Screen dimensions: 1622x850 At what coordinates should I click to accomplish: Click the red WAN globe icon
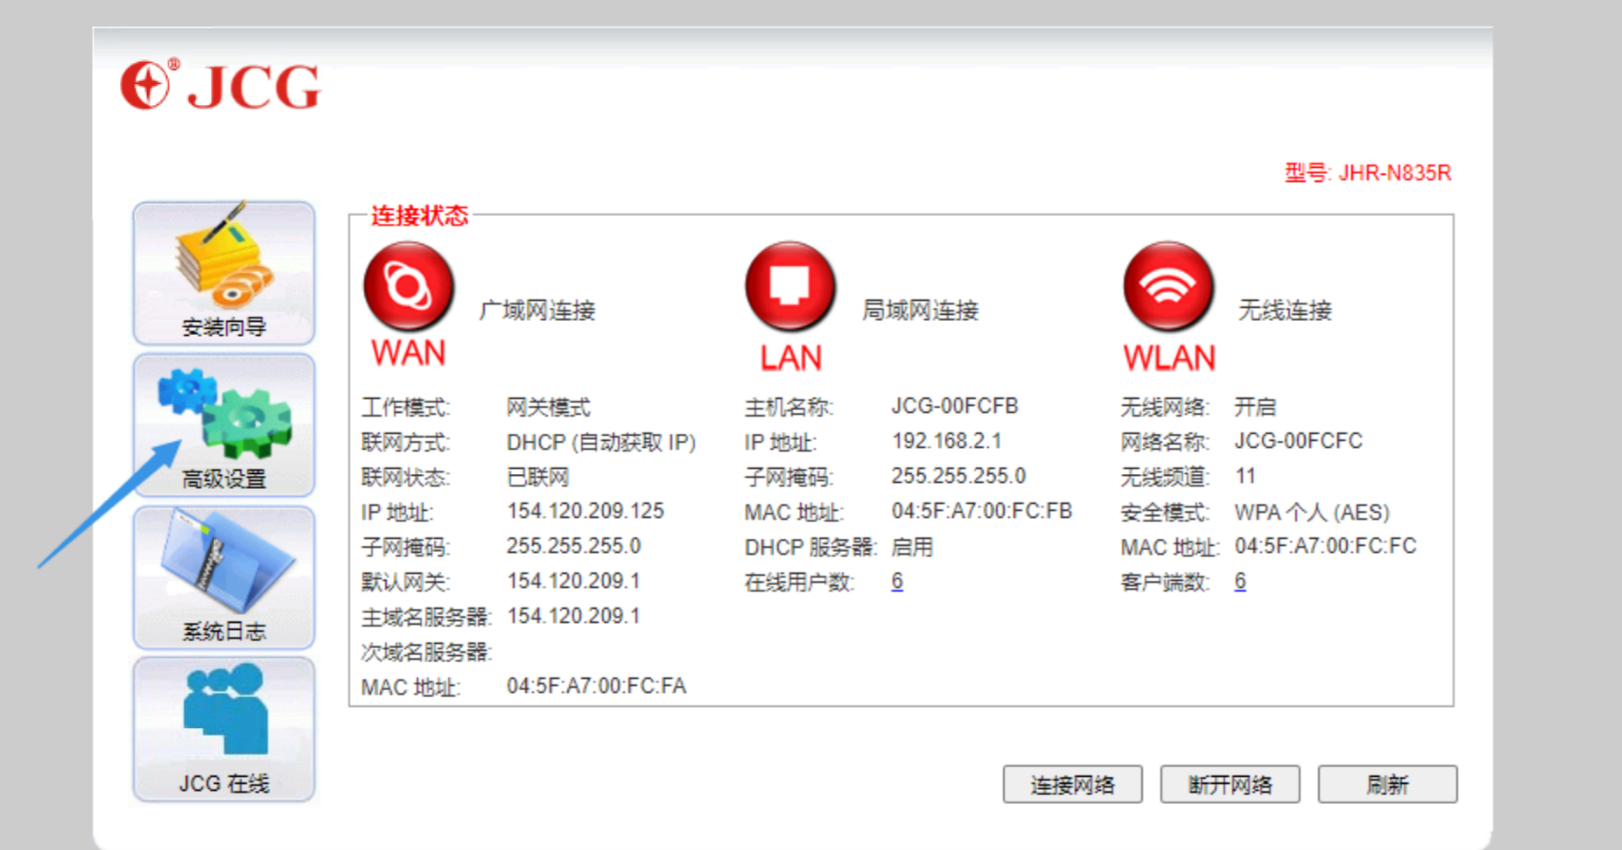[x=408, y=287]
